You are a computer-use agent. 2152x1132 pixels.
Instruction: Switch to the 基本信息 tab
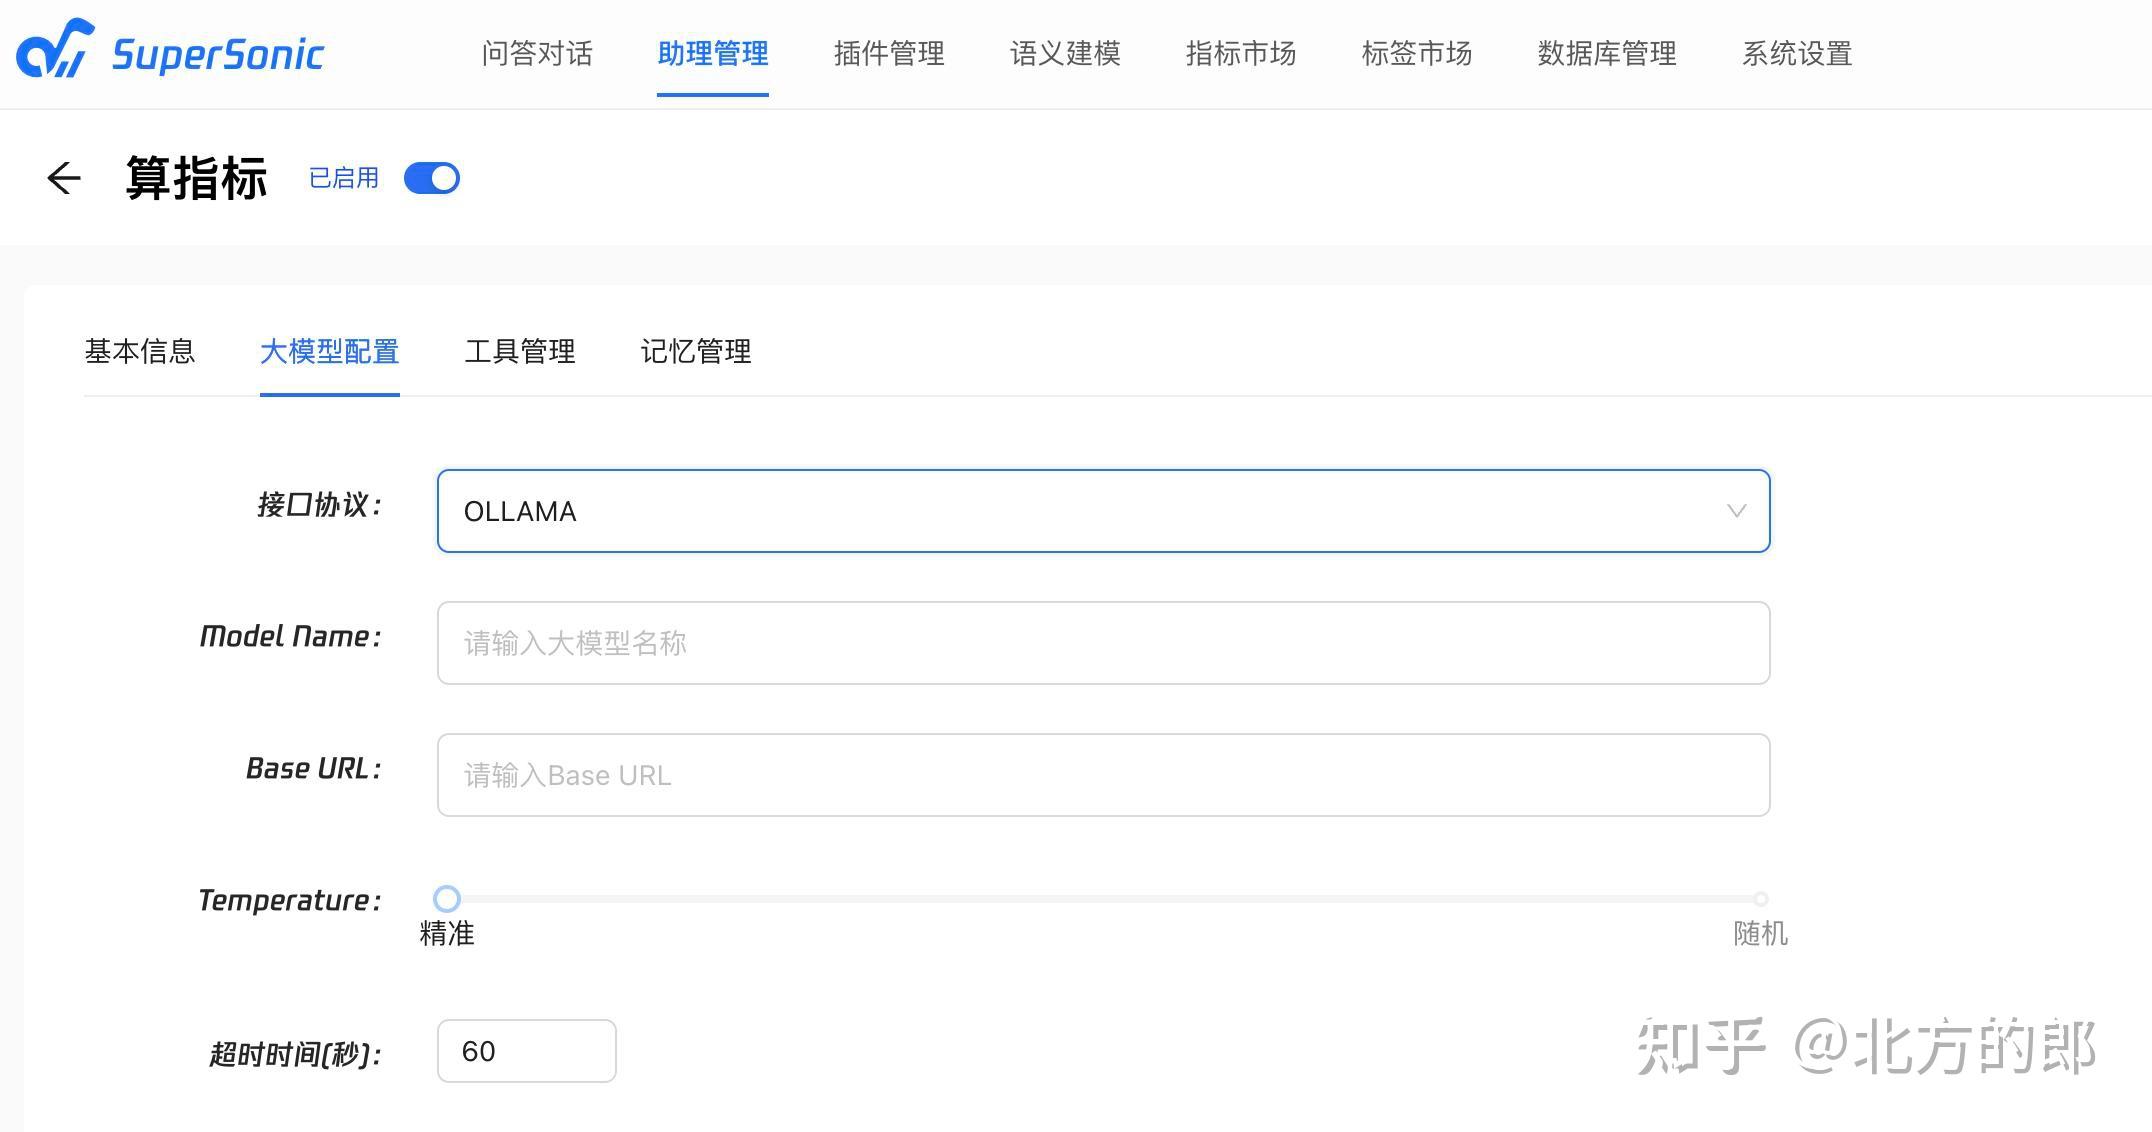click(x=140, y=352)
